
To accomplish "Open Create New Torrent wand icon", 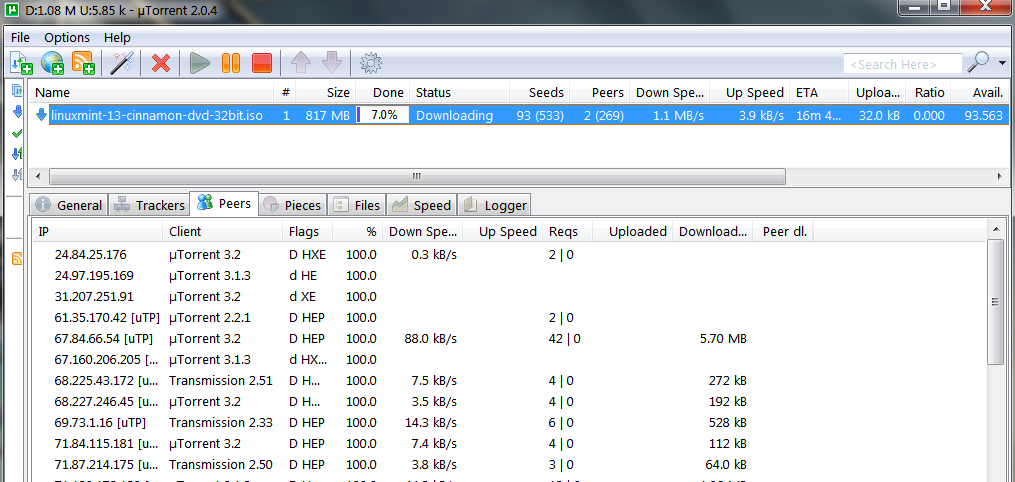I will tap(122, 63).
